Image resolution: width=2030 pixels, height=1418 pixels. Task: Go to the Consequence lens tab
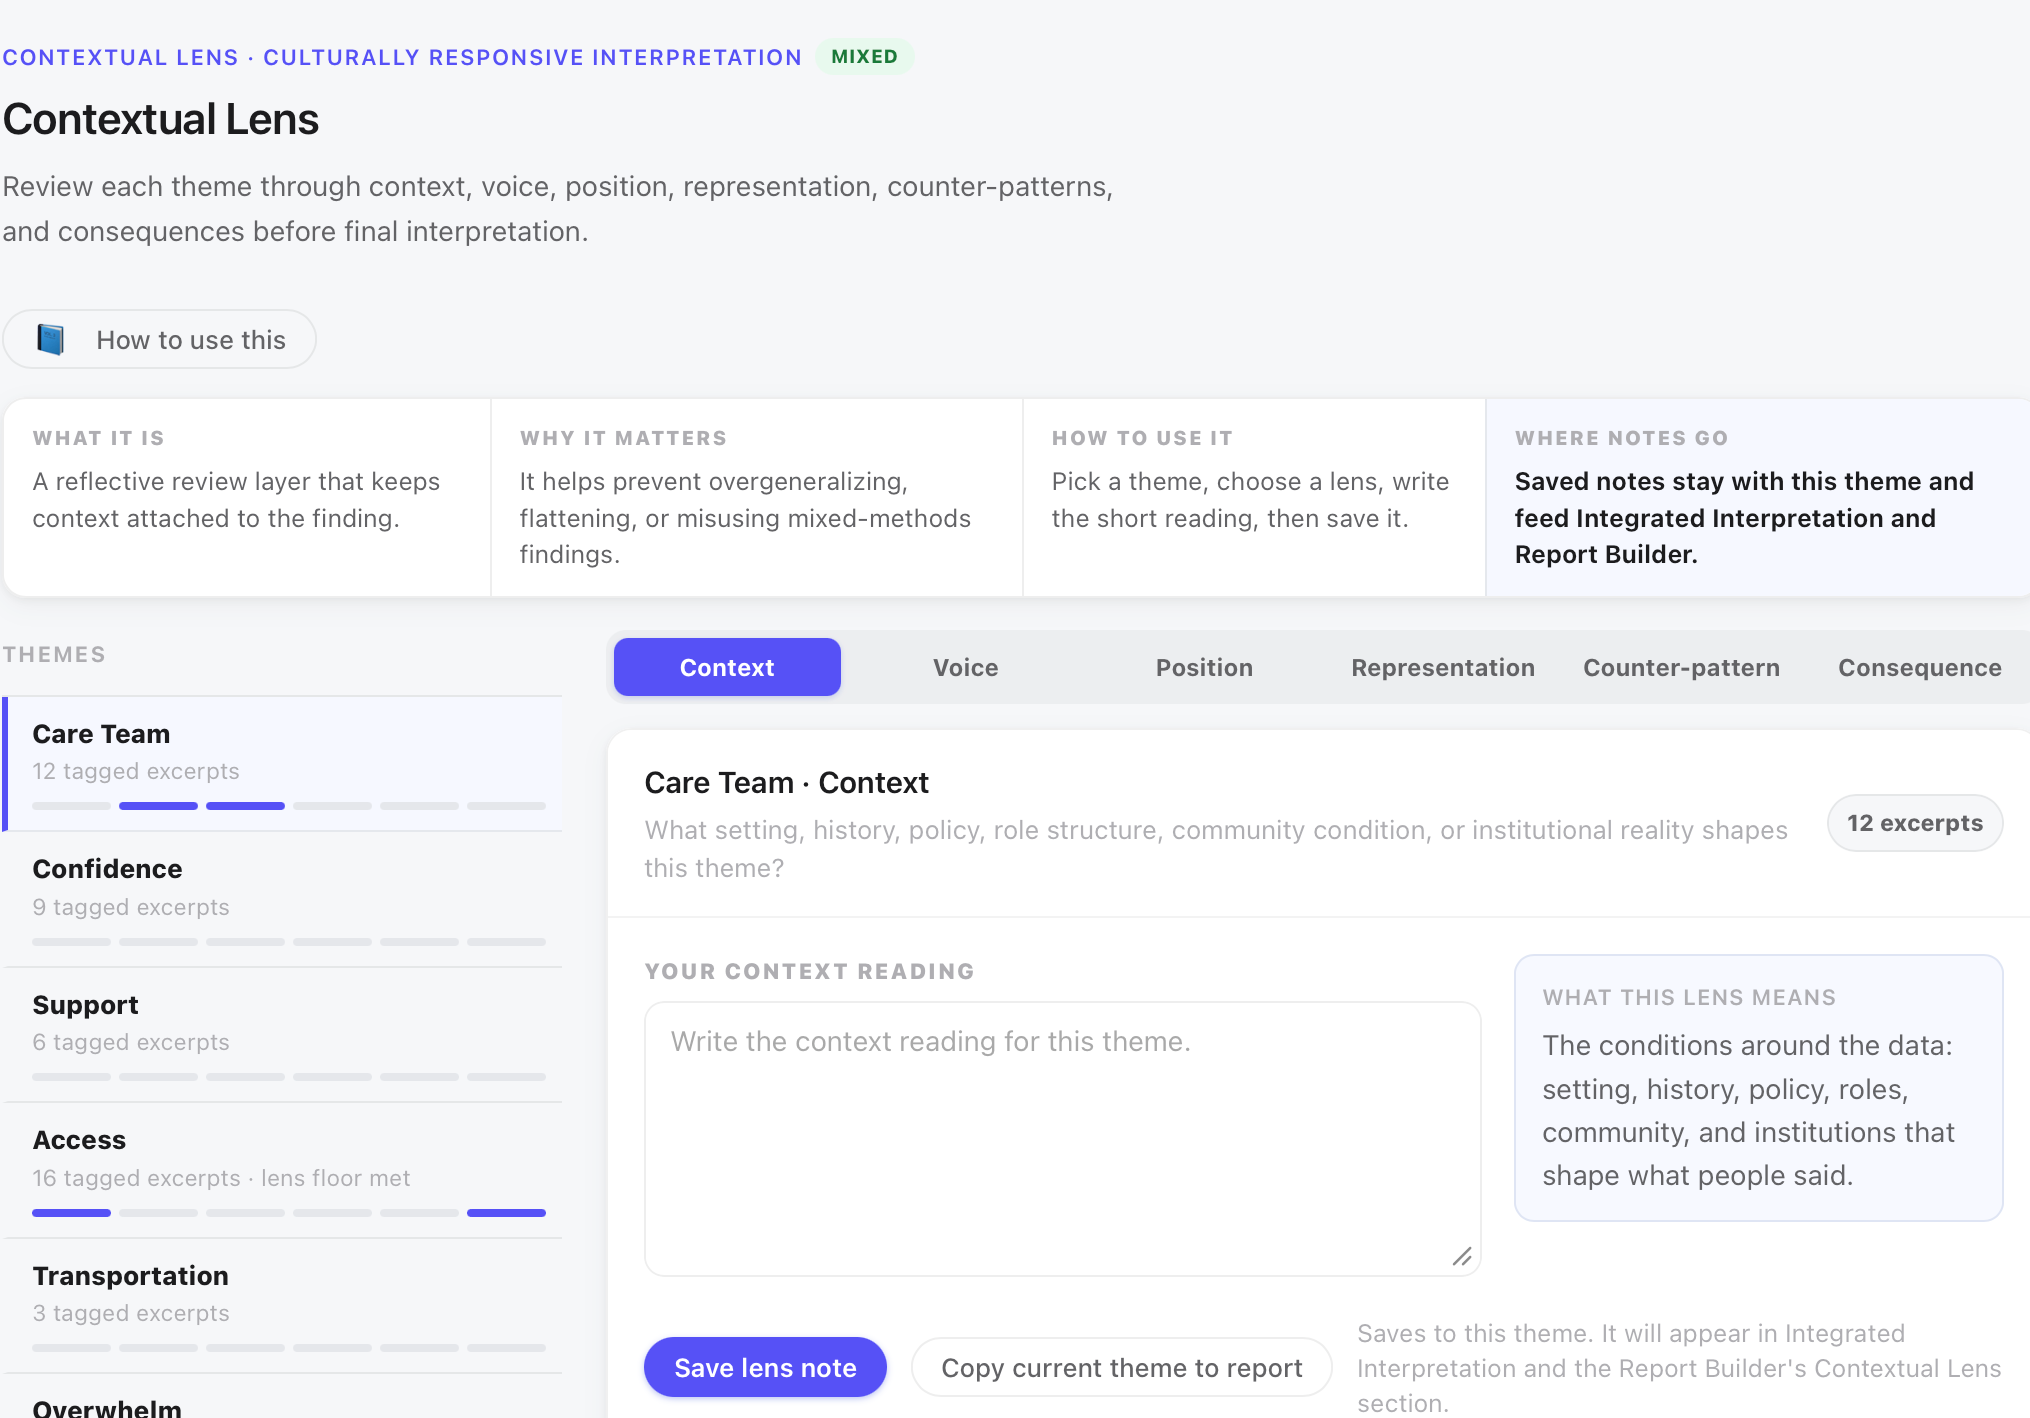[1919, 667]
